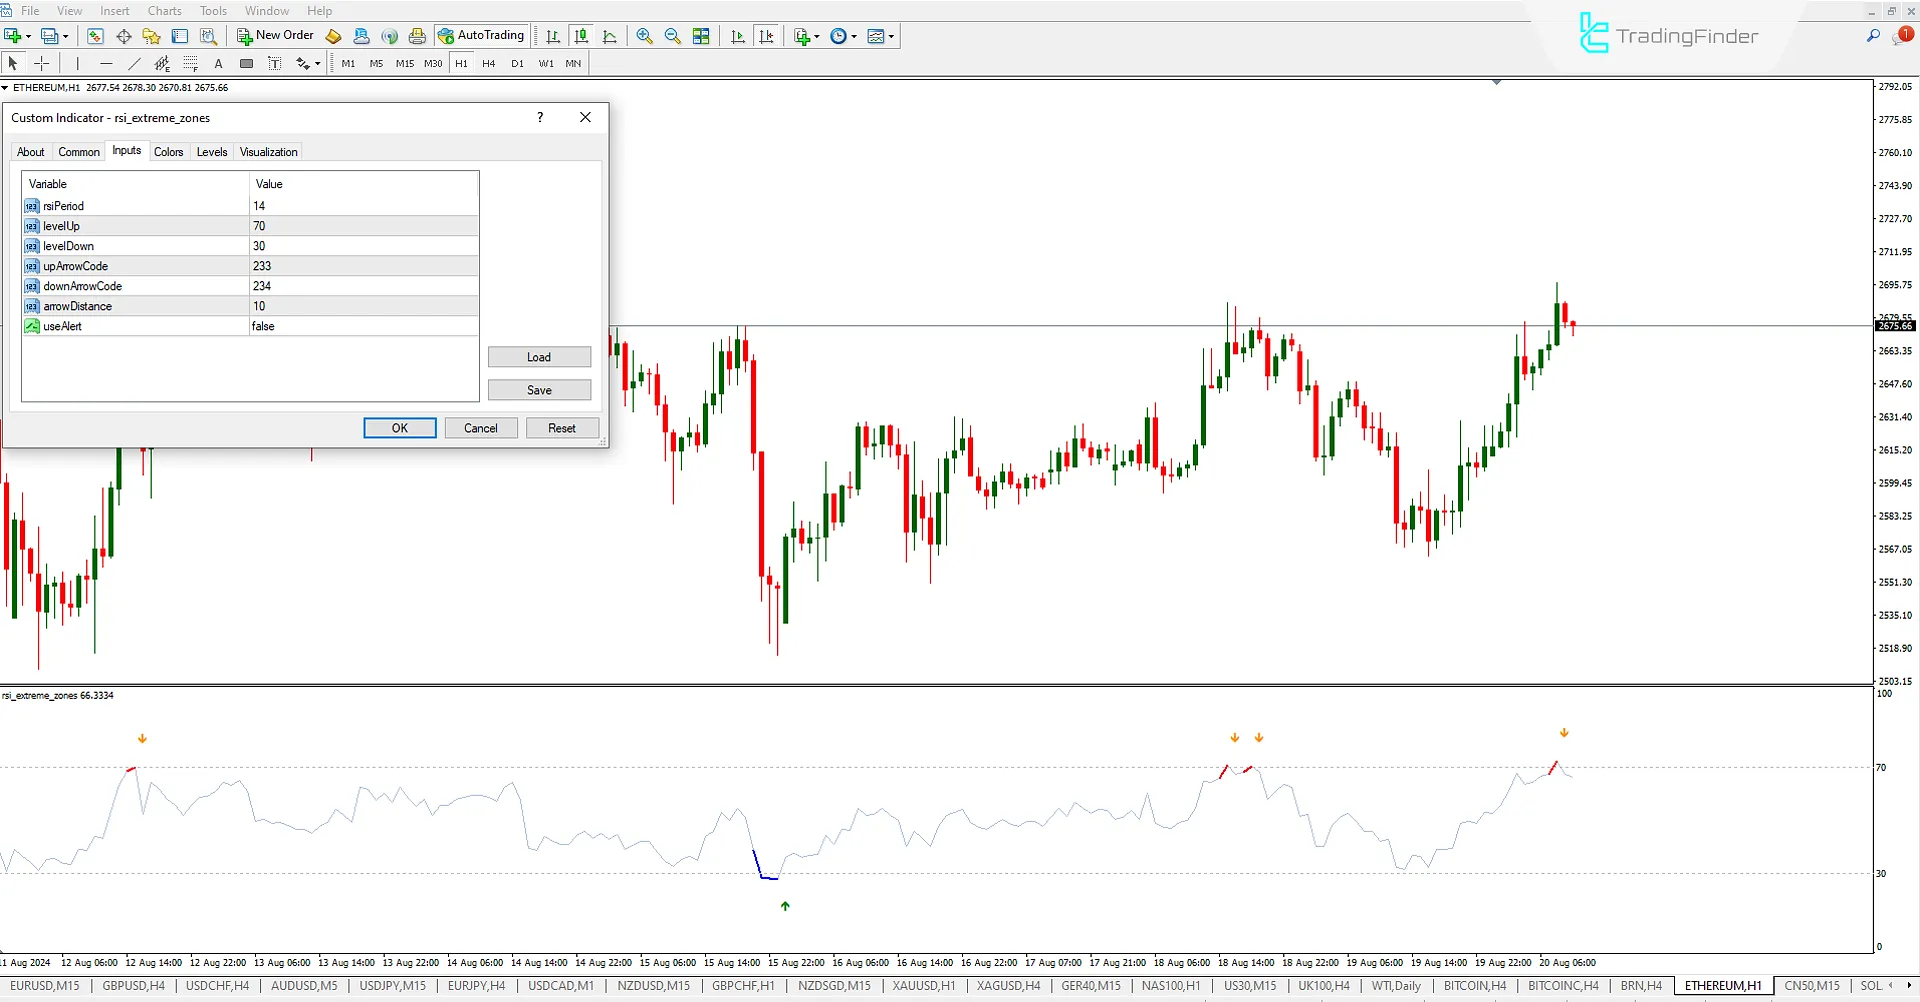Switch the chart to M15 timeframe
The height and width of the screenshot is (1002, 1920).
pyautogui.click(x=404, y=63)
